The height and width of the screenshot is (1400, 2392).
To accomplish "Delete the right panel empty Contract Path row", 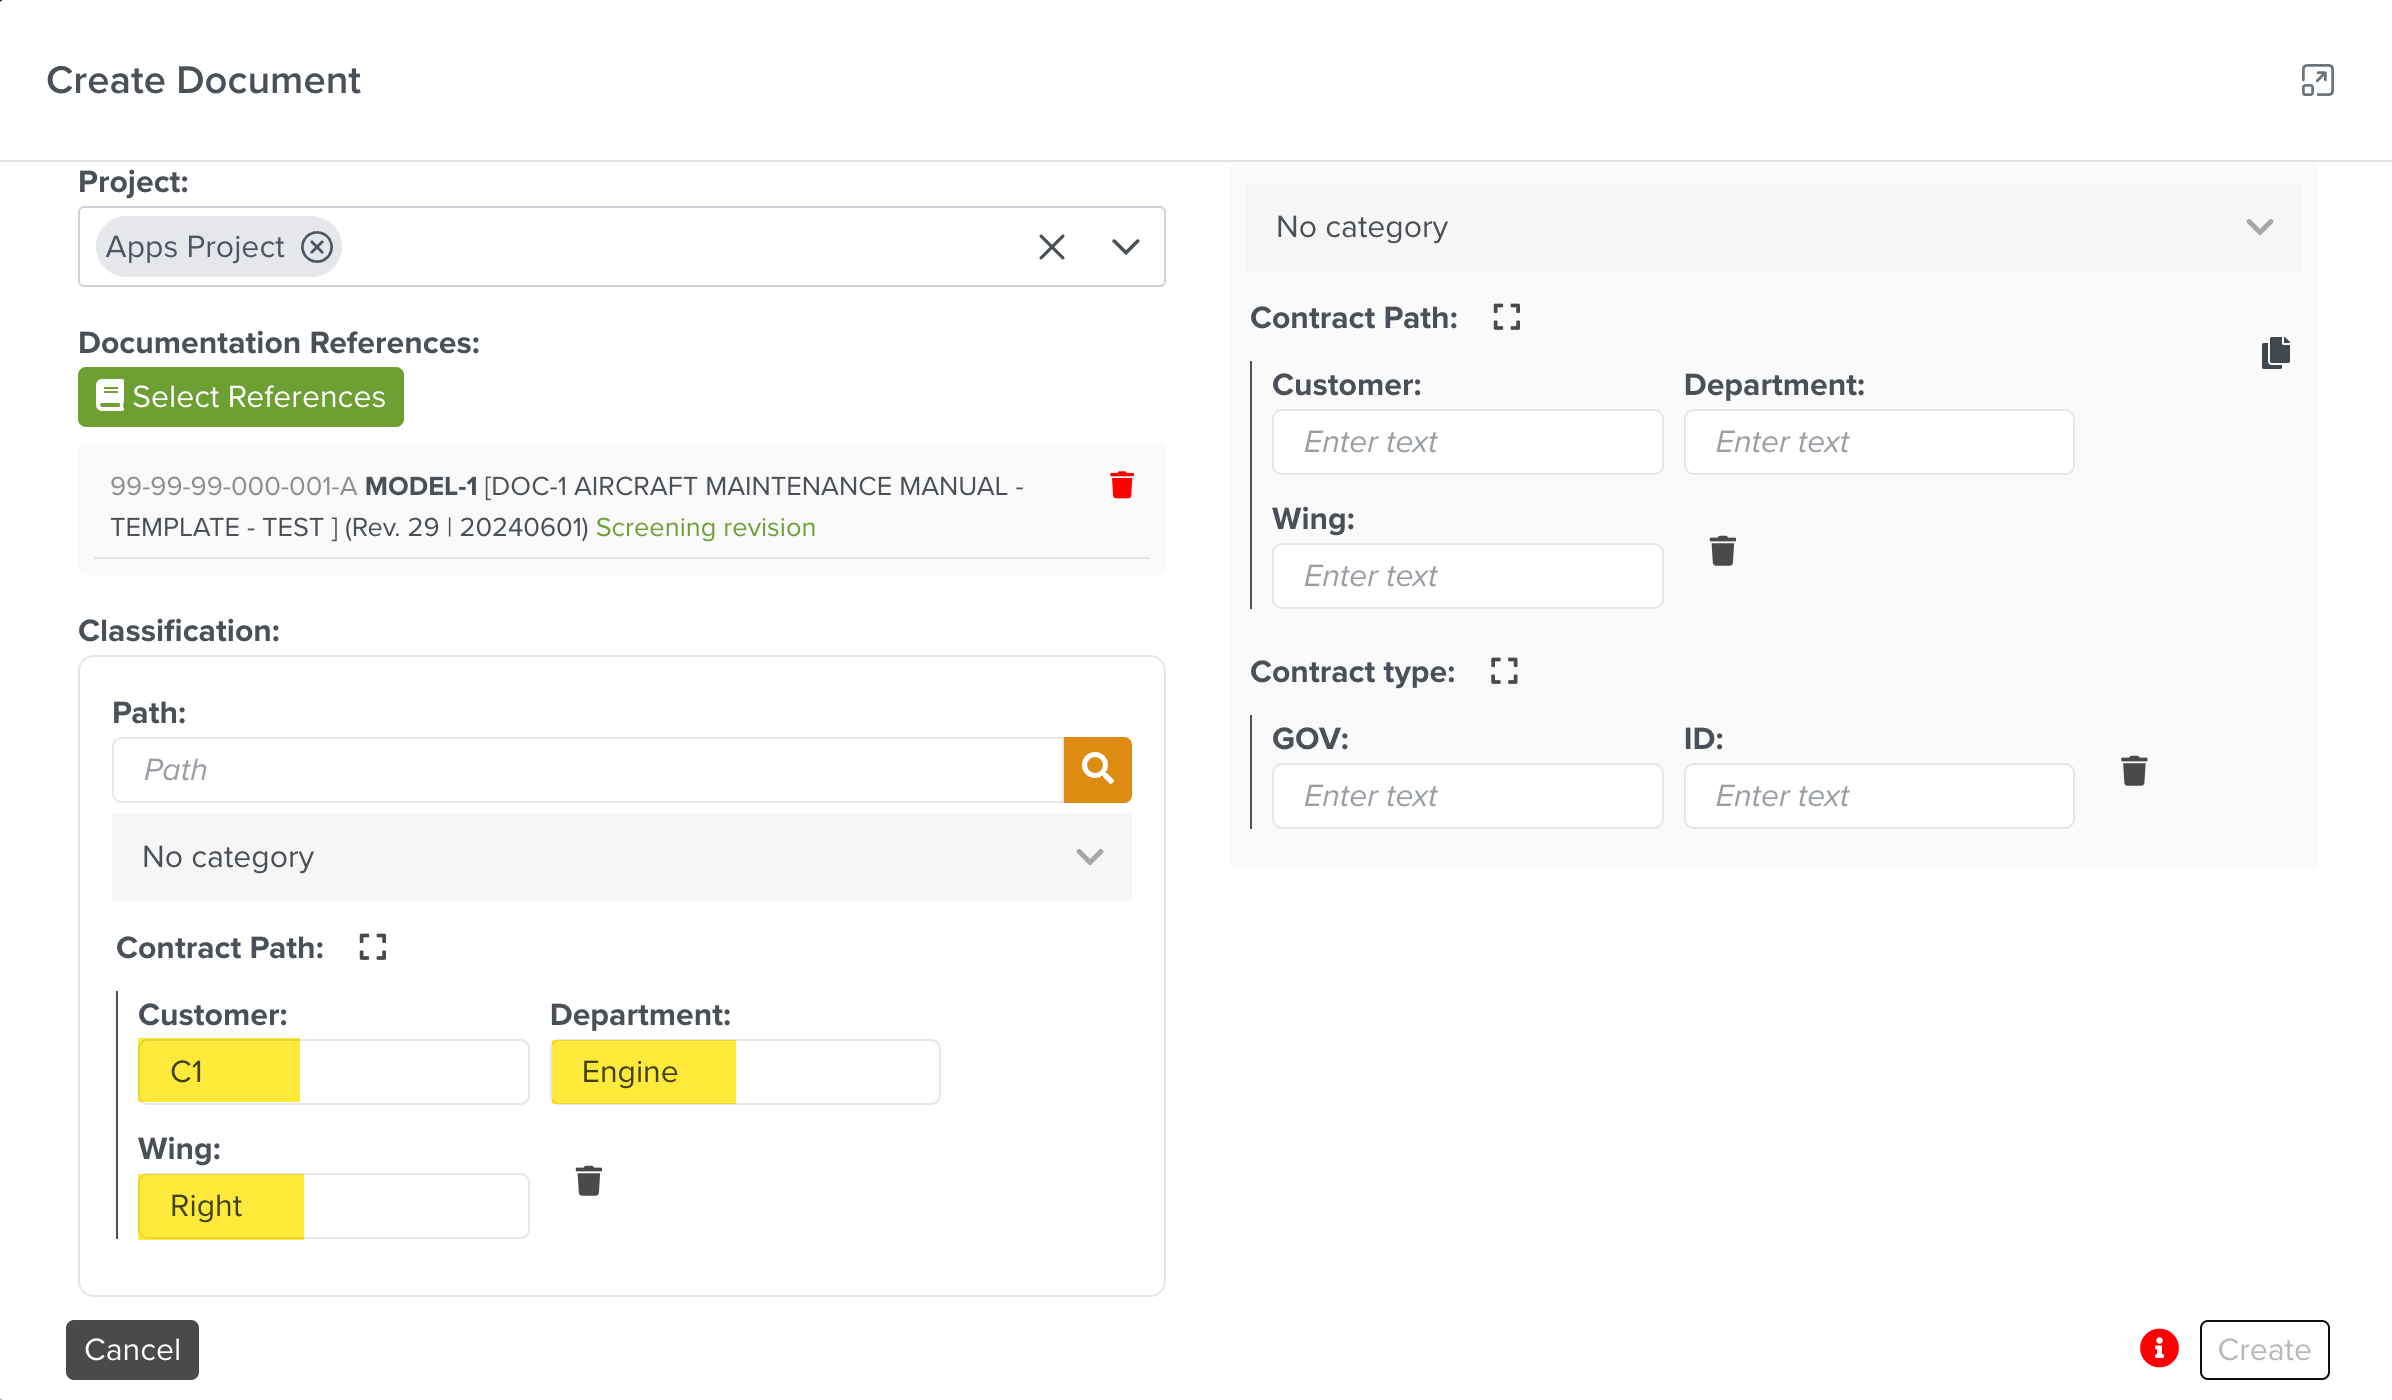I will tap(1722, 551).
